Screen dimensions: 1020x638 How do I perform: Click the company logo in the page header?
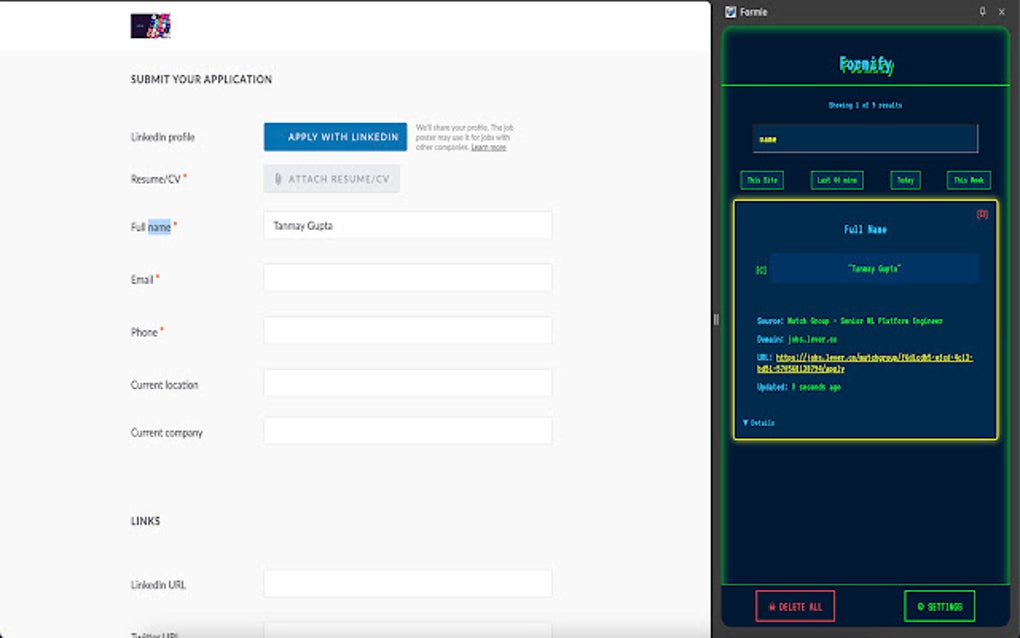[x=150, y=26]
